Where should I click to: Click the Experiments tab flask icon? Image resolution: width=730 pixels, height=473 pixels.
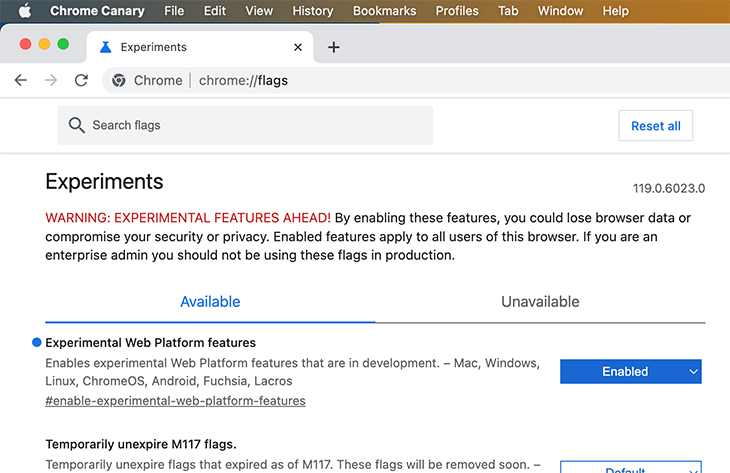coord(104,47)
